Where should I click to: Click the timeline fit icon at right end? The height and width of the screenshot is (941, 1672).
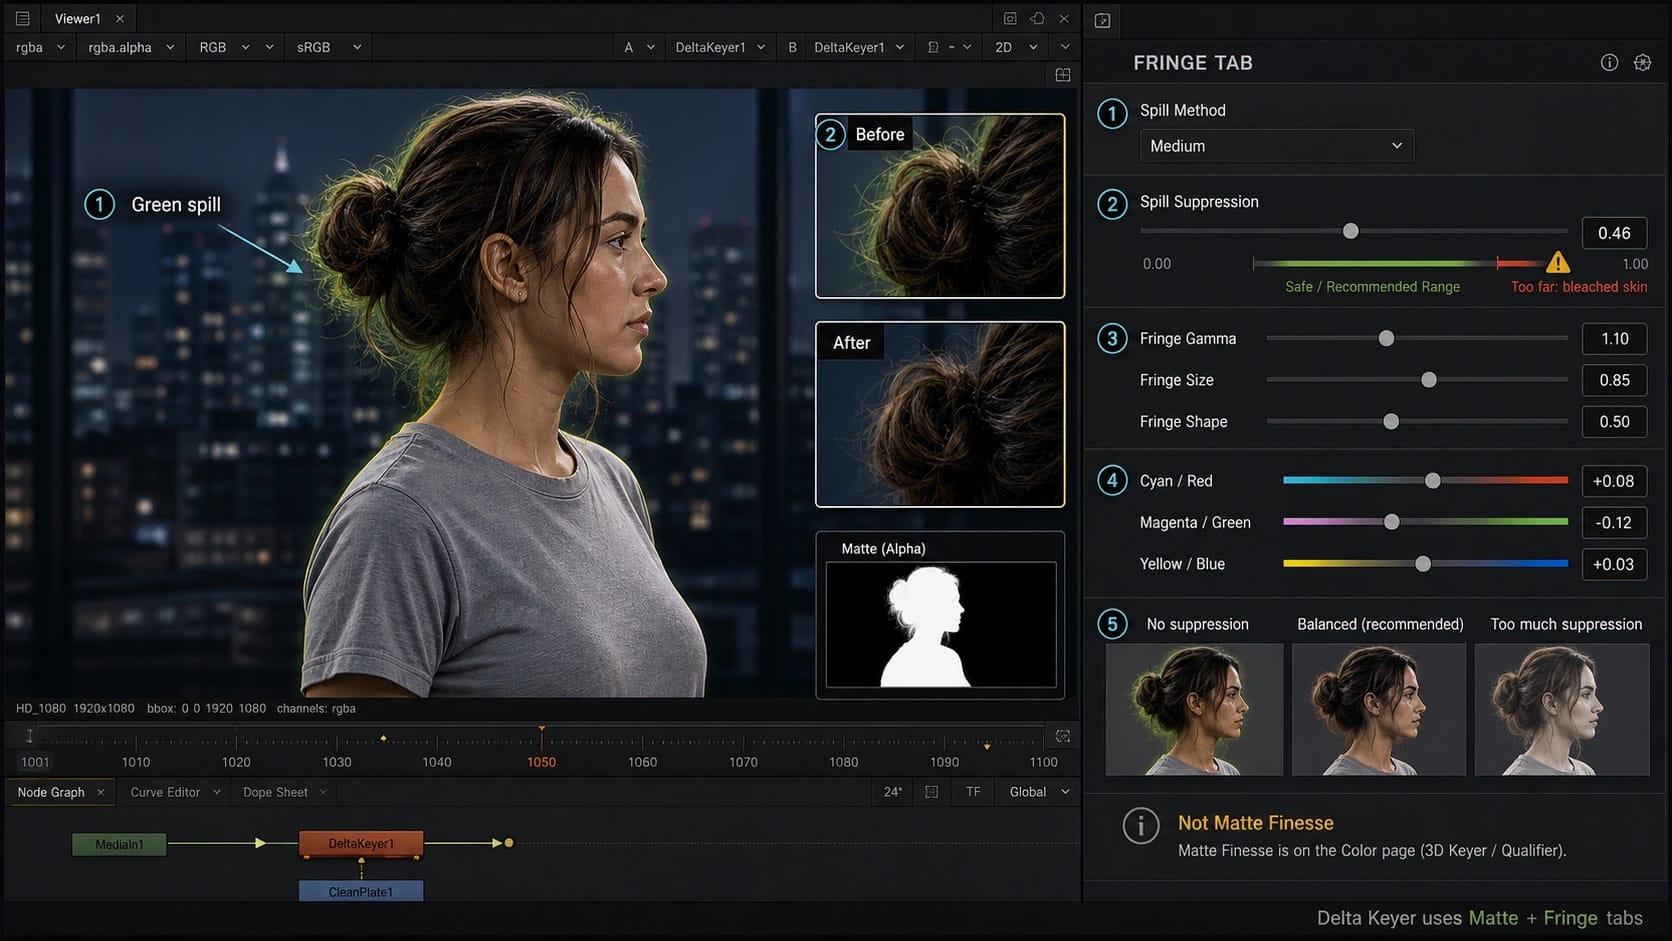pyautogui.click(x=1063, y=736)
